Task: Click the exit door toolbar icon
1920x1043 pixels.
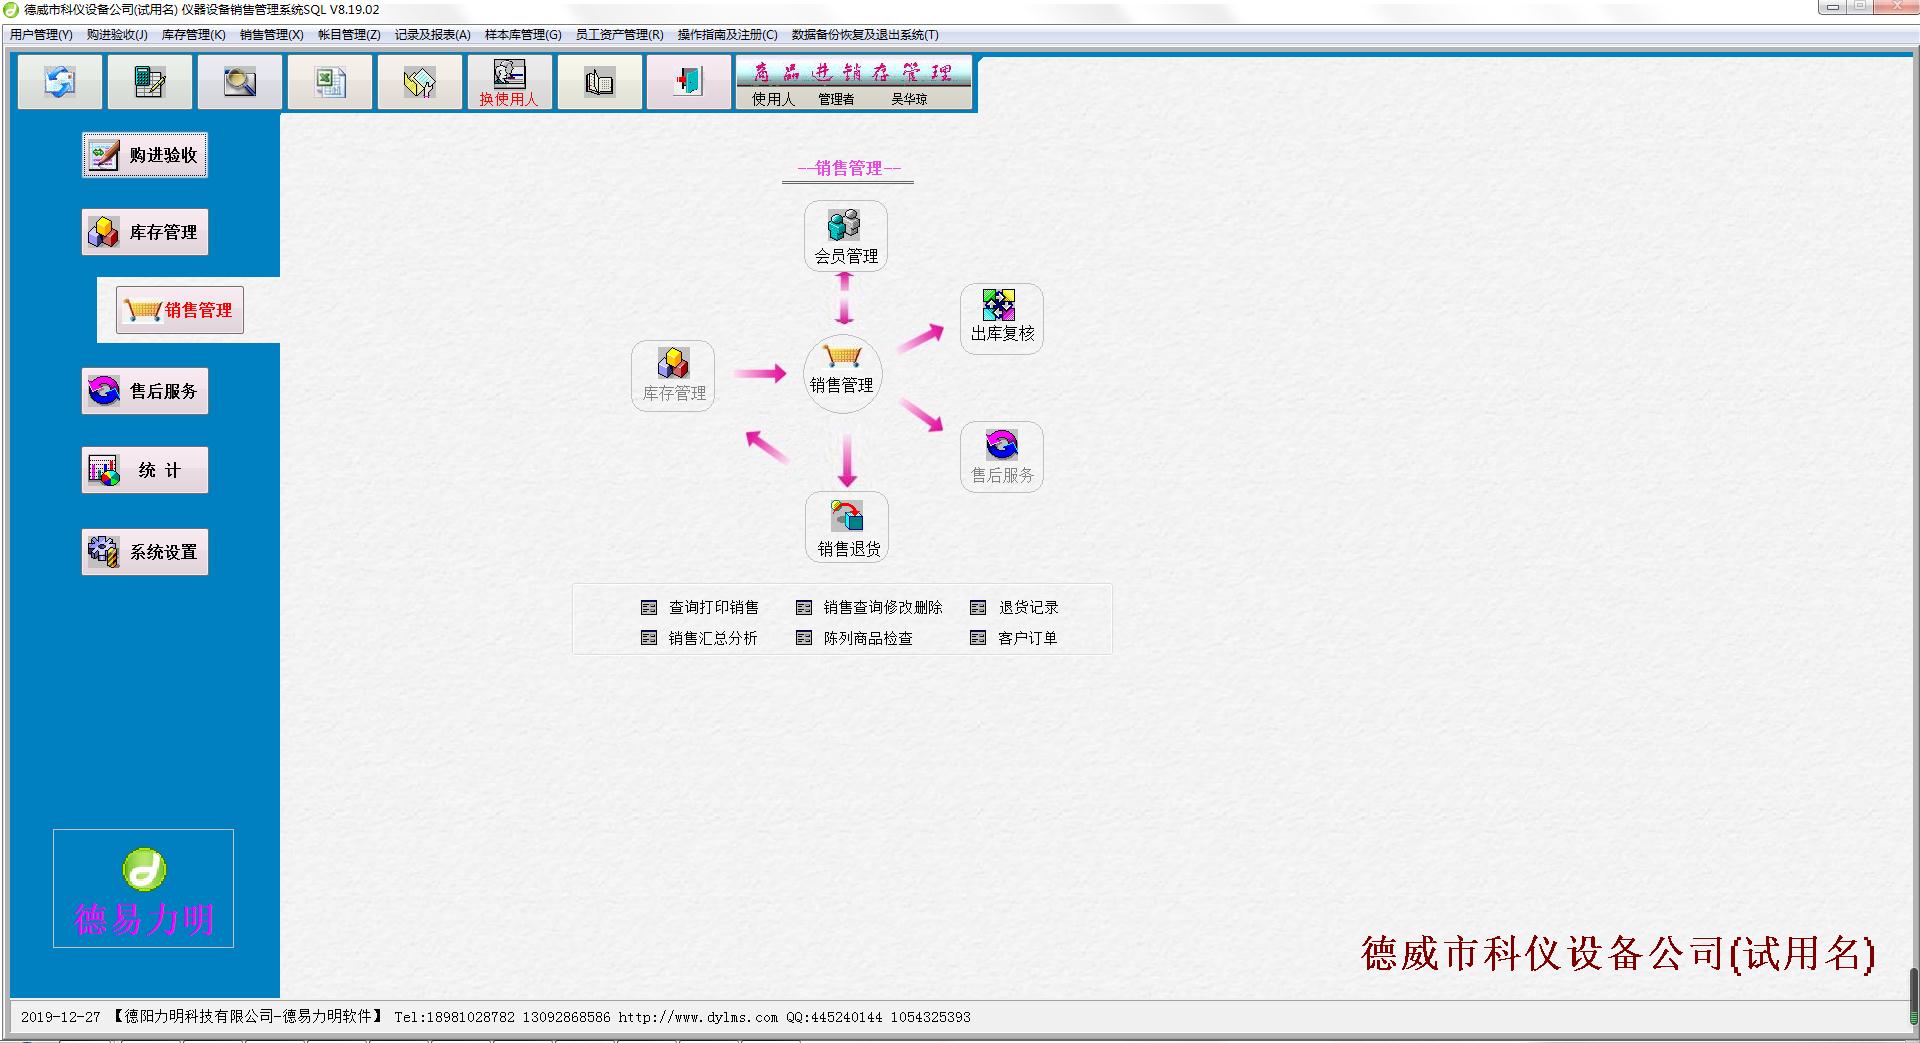Action: pos(689,81)
